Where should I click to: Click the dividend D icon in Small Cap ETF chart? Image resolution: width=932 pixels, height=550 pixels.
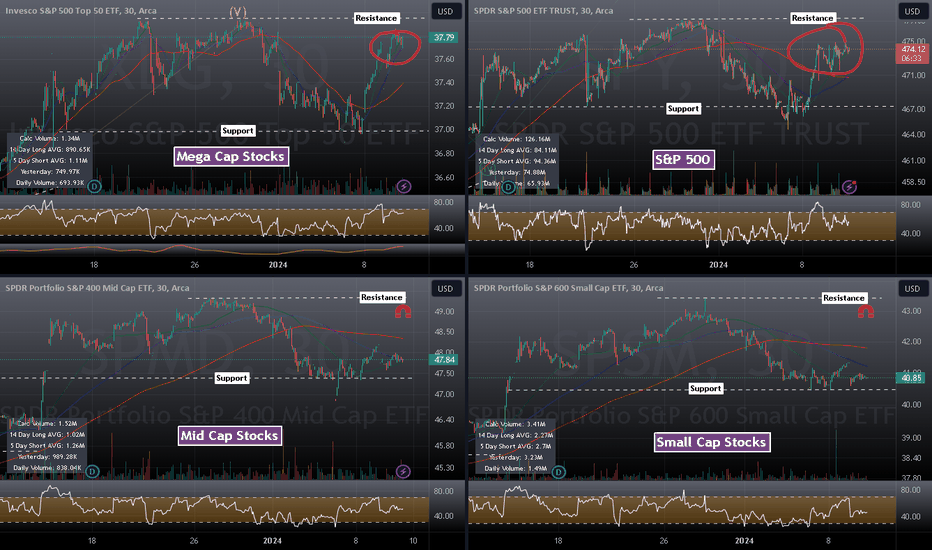click(x=558, y=472)
